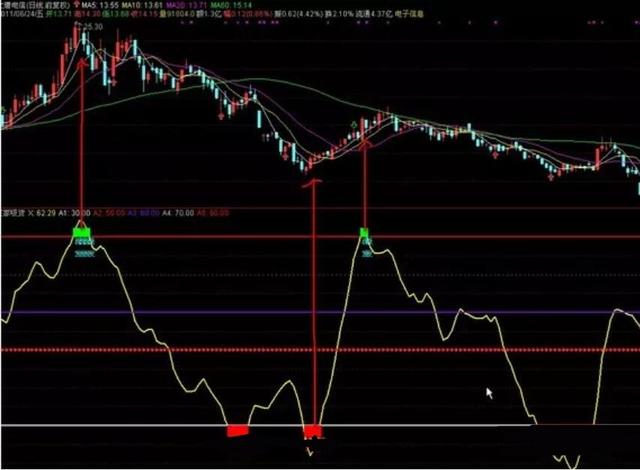Click the red arrow tip under the price low
The height and width of the screenshot is (470, 640).
[312, 183]
